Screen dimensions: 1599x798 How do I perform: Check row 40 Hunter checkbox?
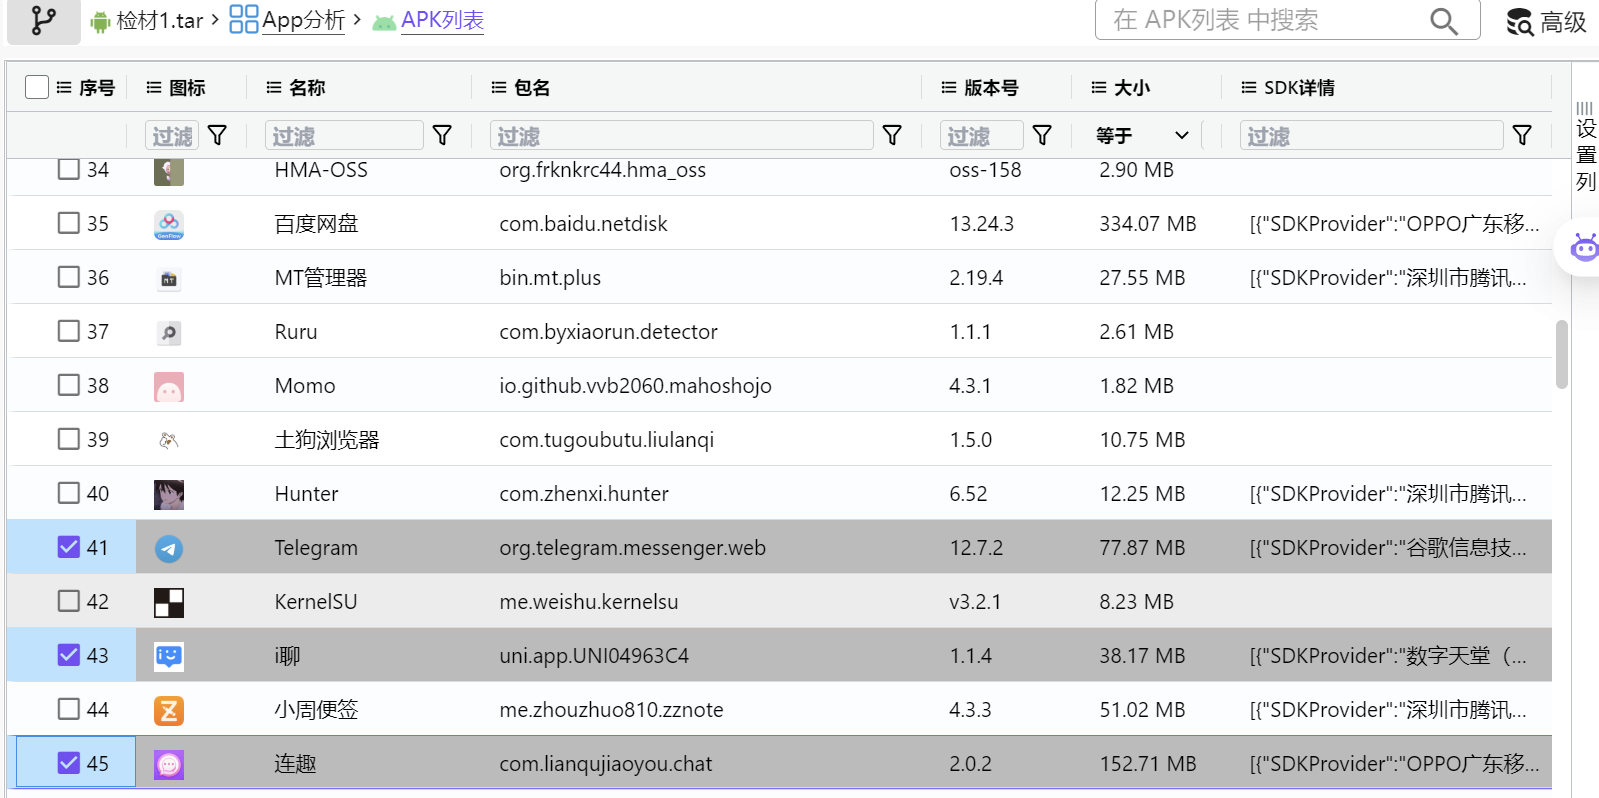(68, 492)
